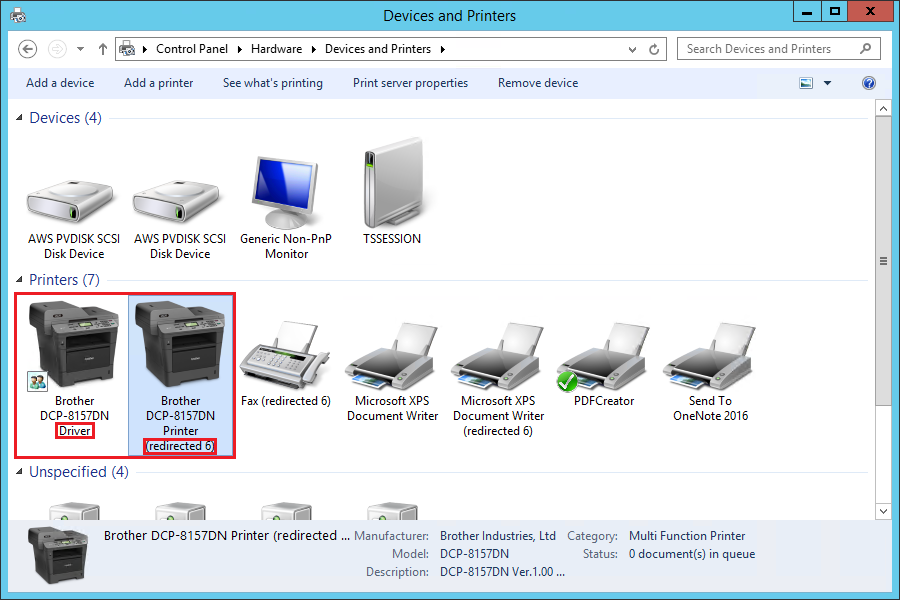Click the search magnifier icon
The height and width of the screenshot is (600, 900).
tap(866, 49)
